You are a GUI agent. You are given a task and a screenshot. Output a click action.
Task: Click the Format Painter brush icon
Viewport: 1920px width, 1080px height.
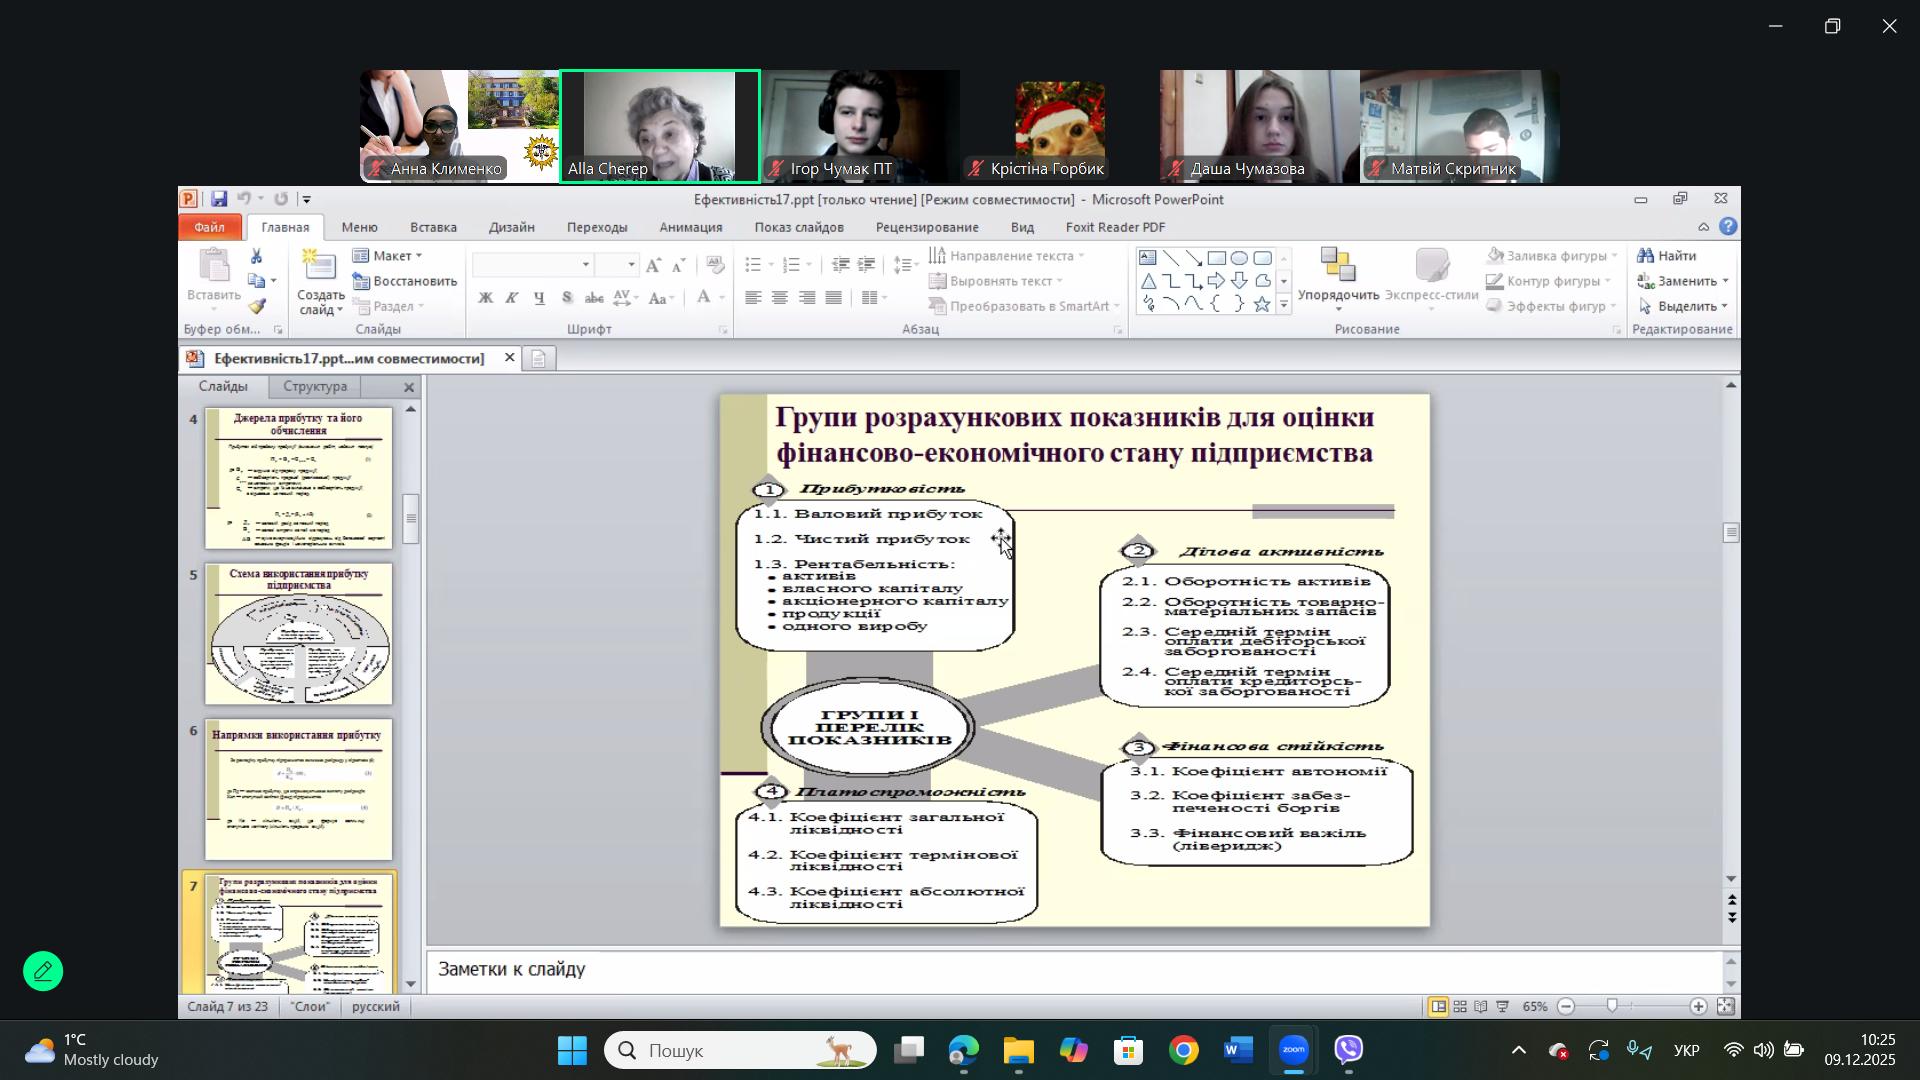tap(257, 307)
